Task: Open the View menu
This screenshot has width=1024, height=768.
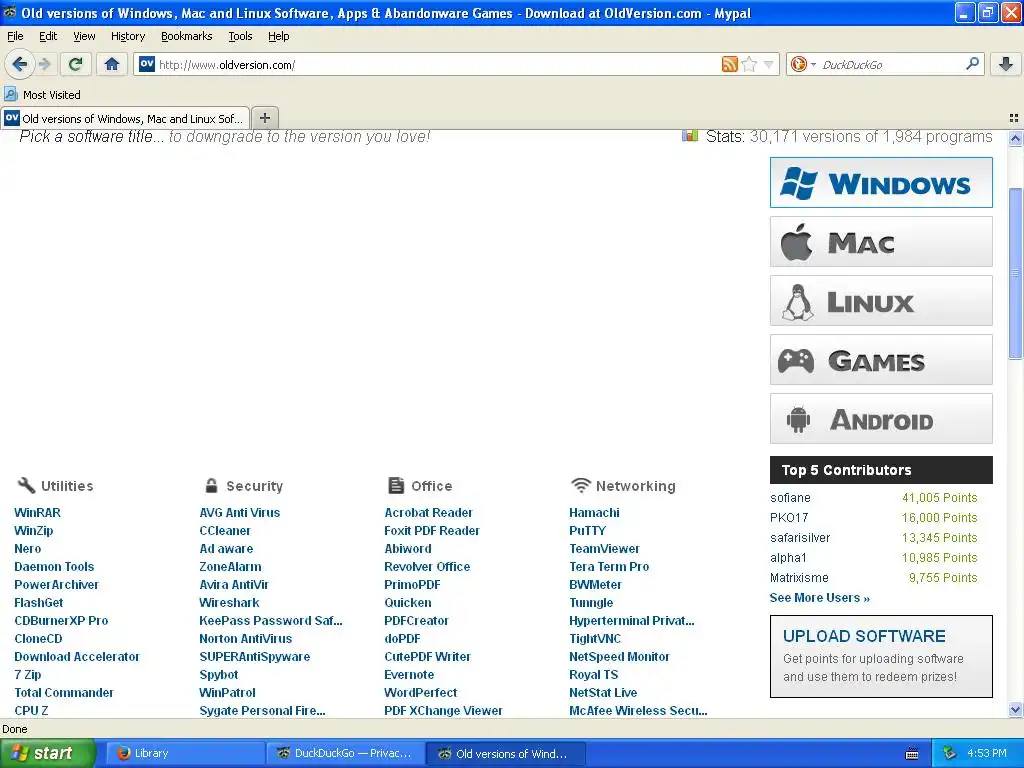Action: tap(84, 36)
